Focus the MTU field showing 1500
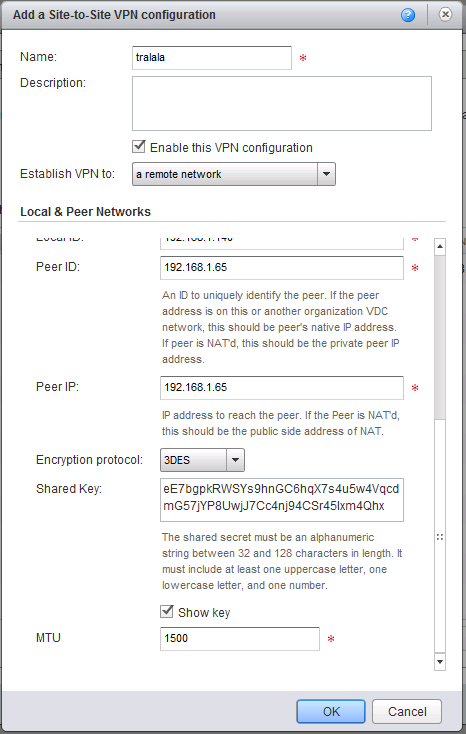The height and width of the screenshot is (734, 466). tap(240, 639)
